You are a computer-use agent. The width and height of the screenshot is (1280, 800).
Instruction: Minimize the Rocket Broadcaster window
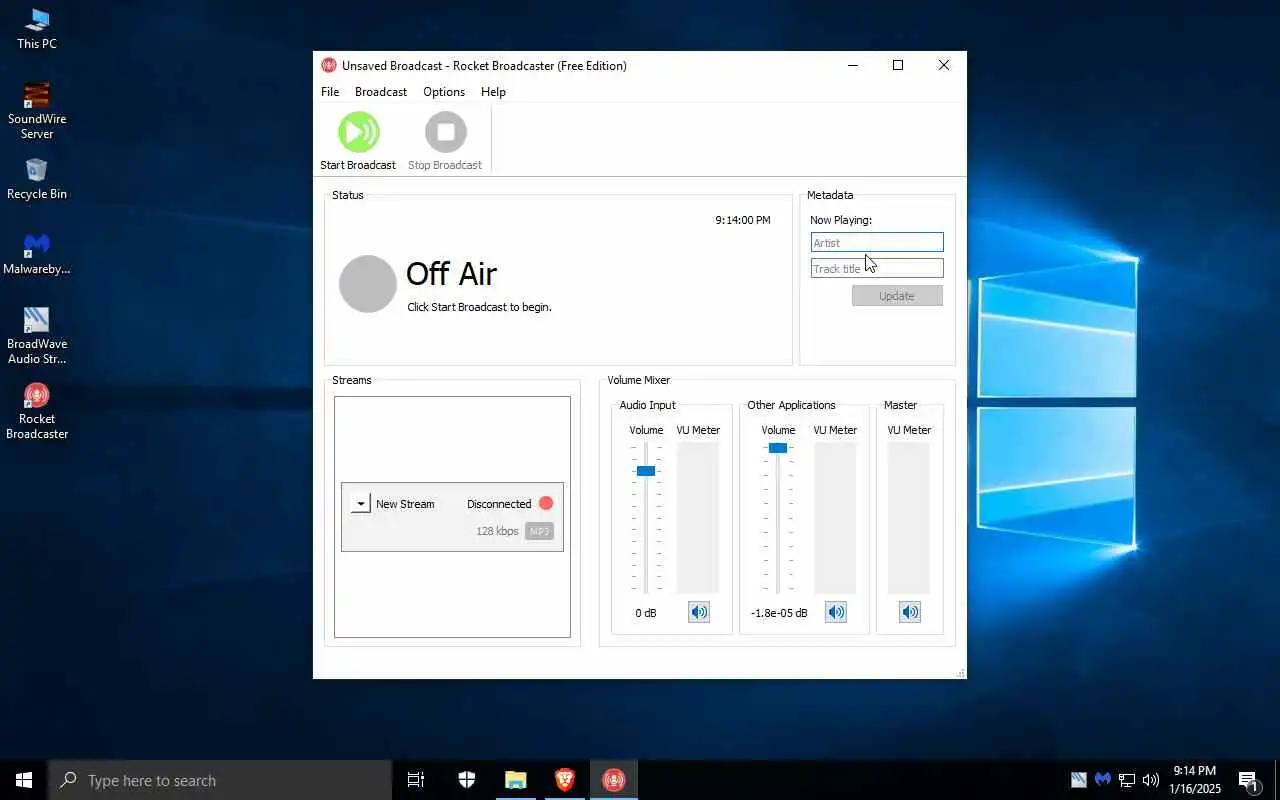[x=853, y=65]
